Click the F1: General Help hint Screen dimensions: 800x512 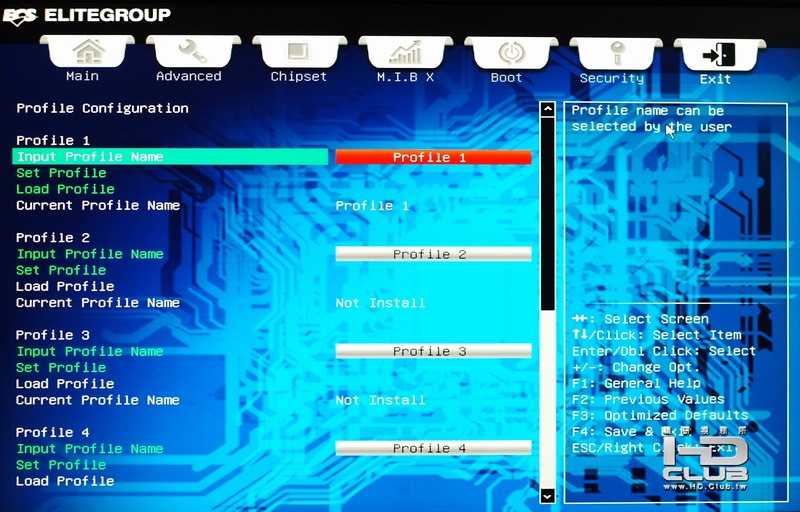click(636, 383)
